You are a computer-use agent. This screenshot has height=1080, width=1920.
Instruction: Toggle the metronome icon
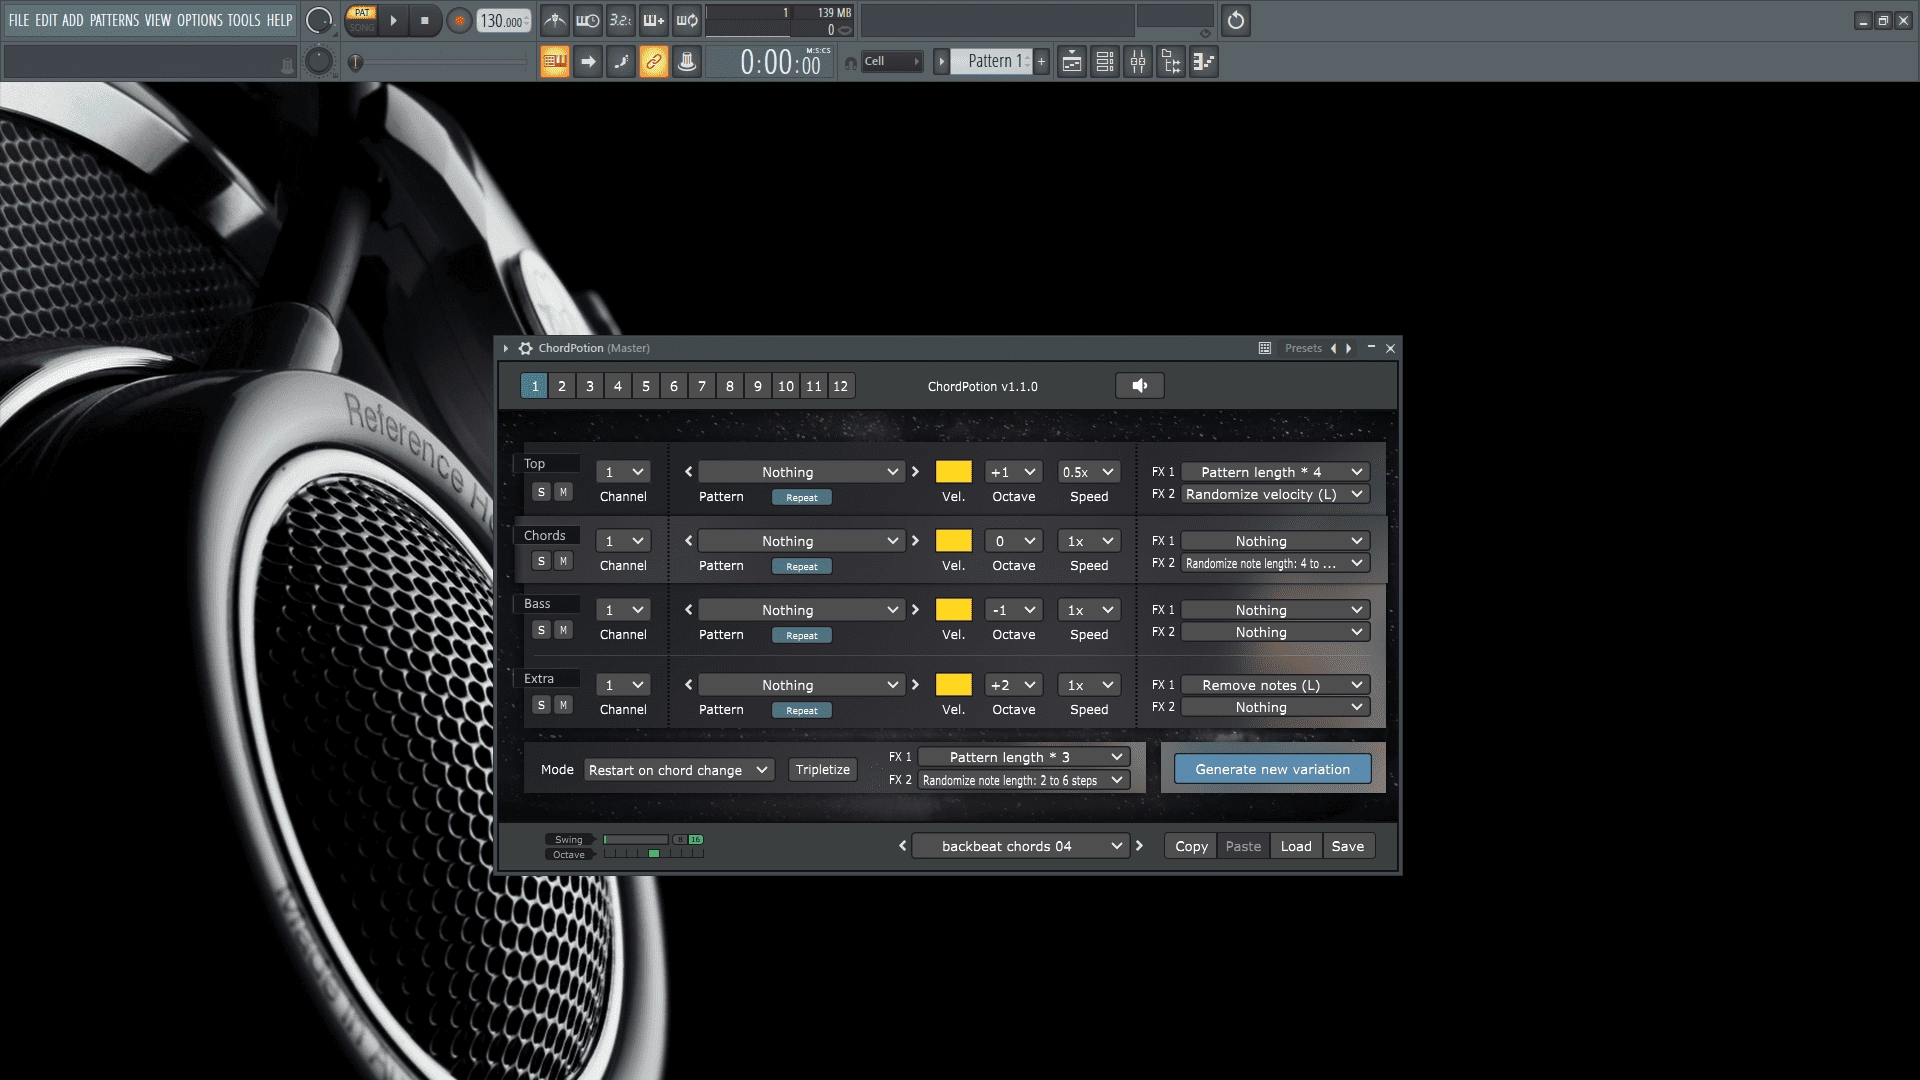[x=555, y=20]
